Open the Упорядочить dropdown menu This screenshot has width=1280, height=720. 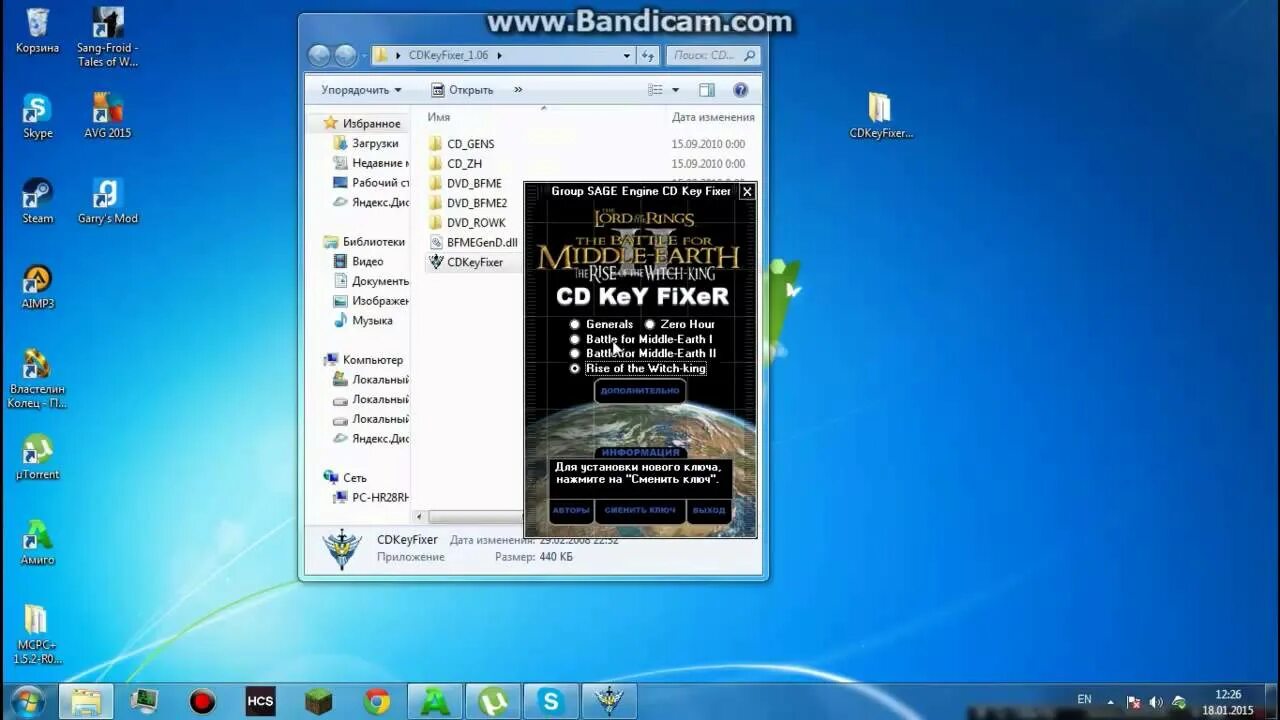click(361, 90)
